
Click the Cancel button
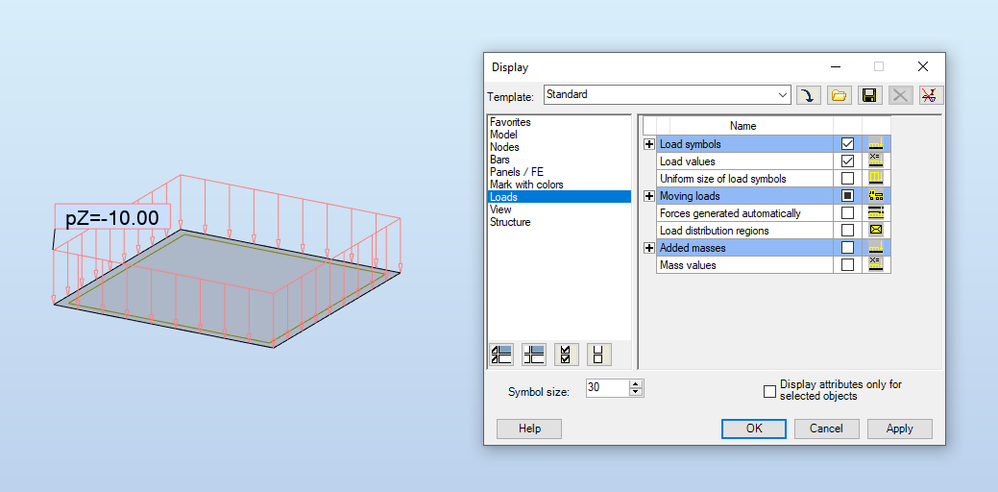pyautogui.click(x=827, y=428)
